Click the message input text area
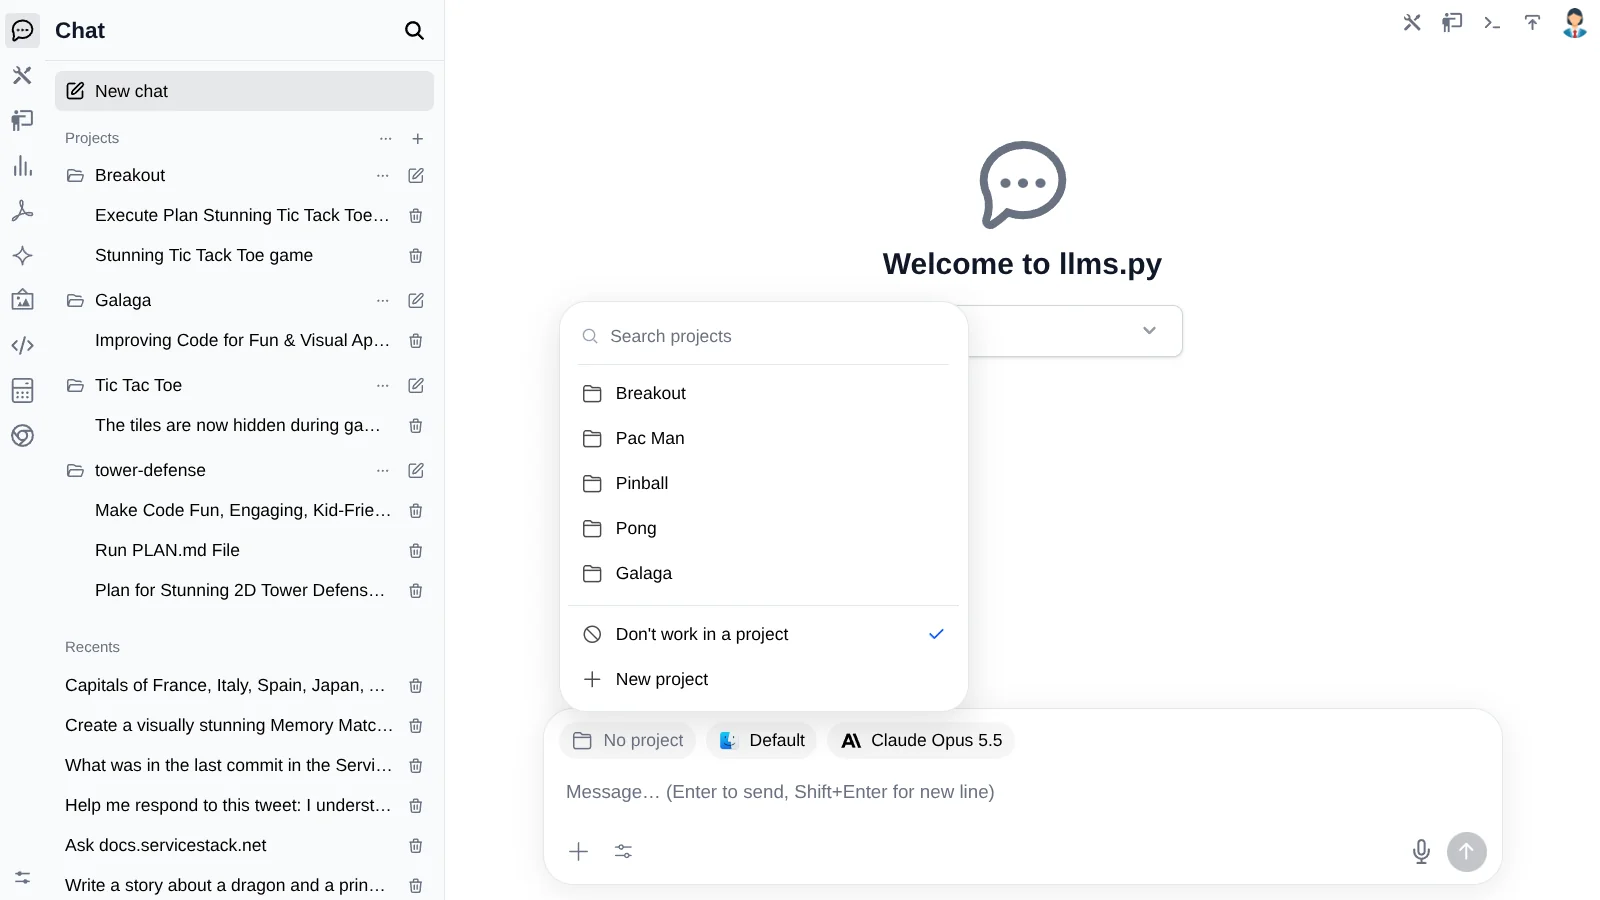1600x900 pixels. click(x=1022, y=792)
